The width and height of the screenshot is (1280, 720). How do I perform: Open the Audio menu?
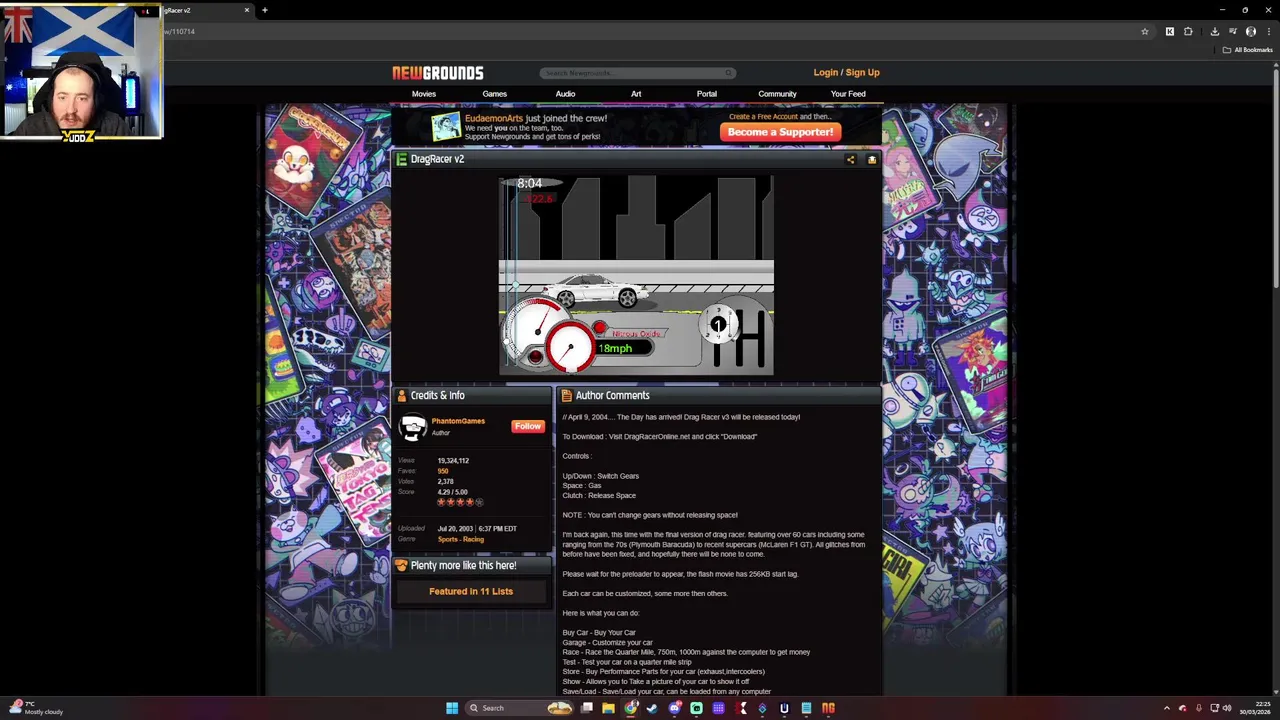coord(565,94)
